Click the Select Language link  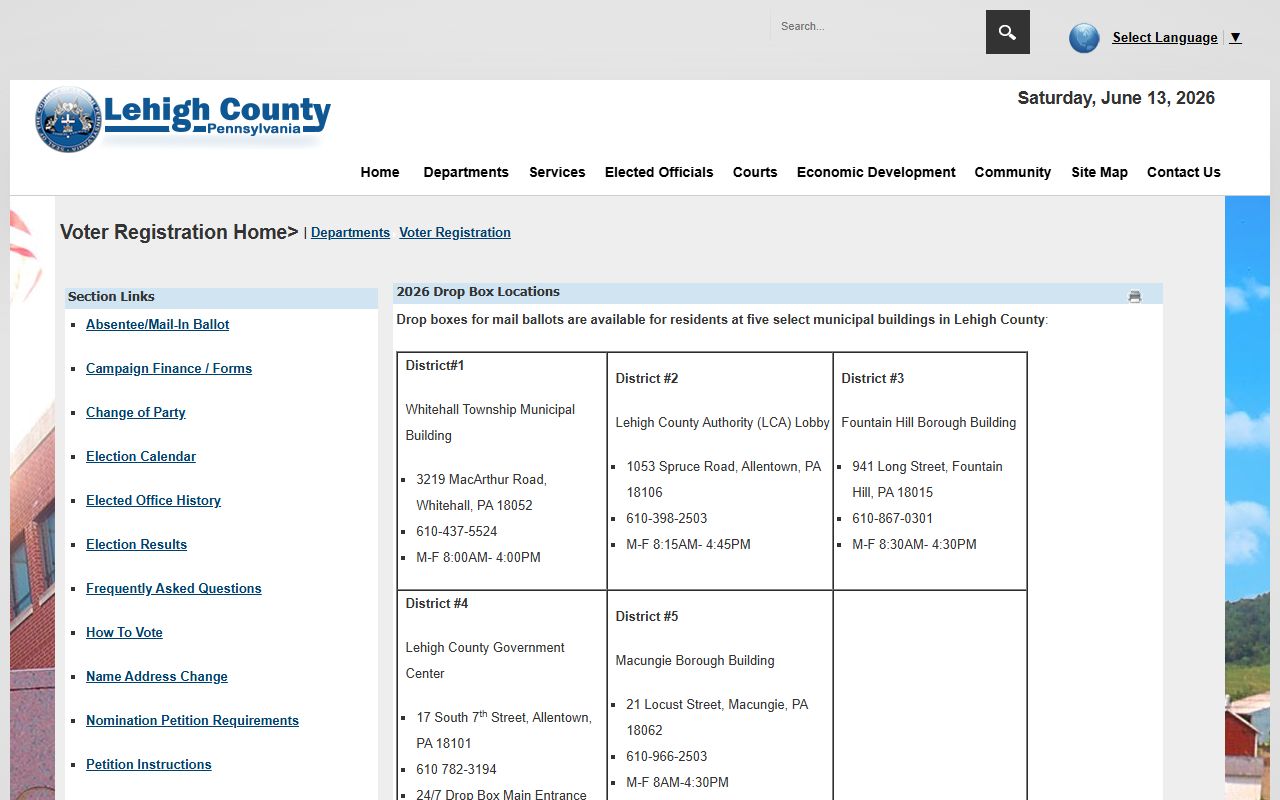1165,37
